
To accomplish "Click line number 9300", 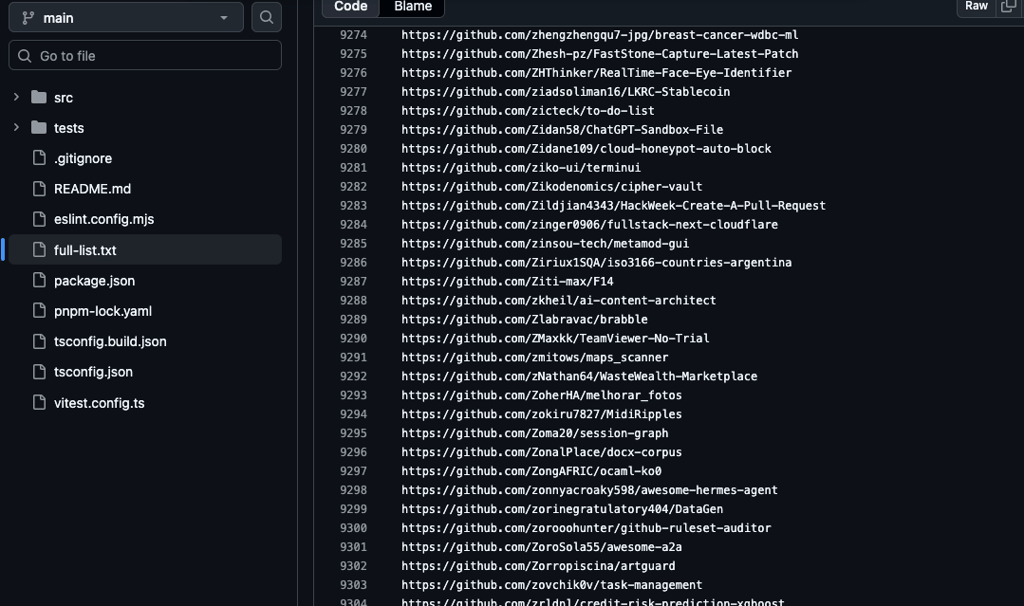I will click(353, 527).
